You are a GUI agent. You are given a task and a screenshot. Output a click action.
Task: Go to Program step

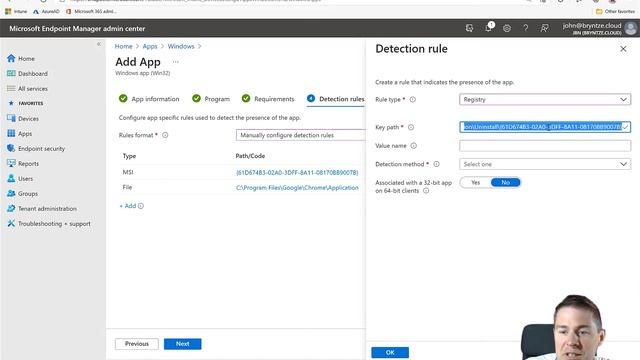point(211,99)
